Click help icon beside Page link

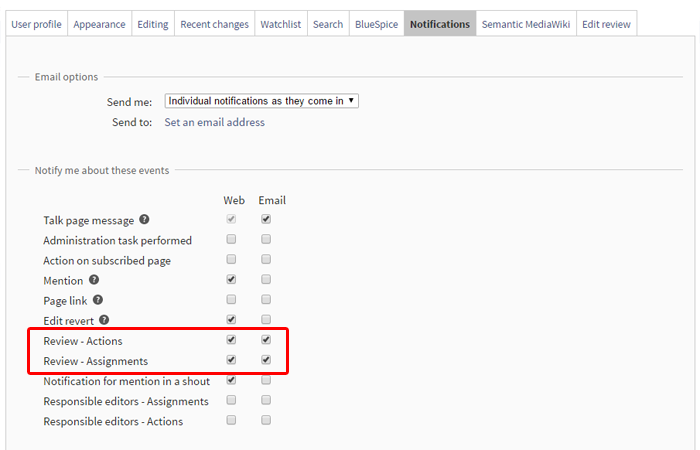(98, 300)
